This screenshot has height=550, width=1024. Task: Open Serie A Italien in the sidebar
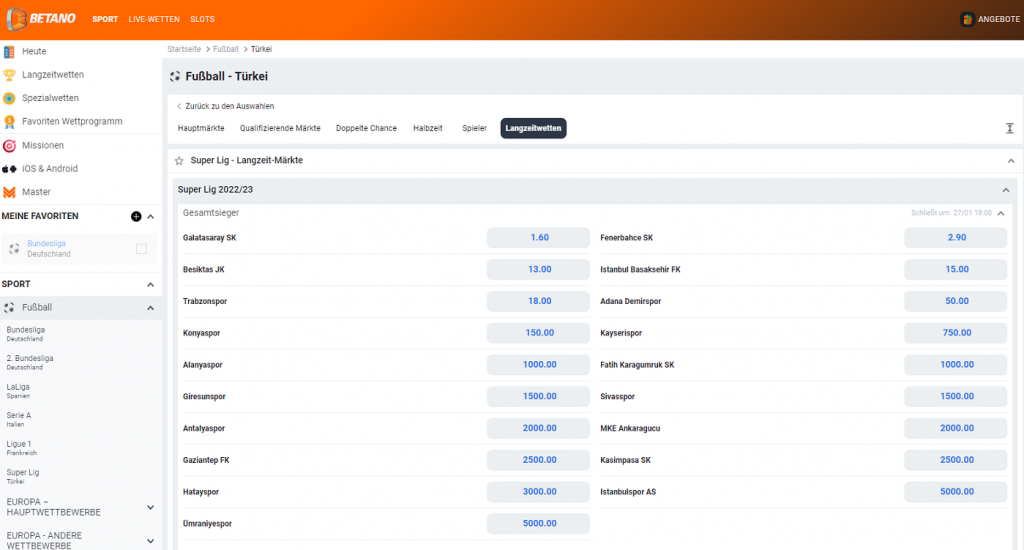(19, 419)
